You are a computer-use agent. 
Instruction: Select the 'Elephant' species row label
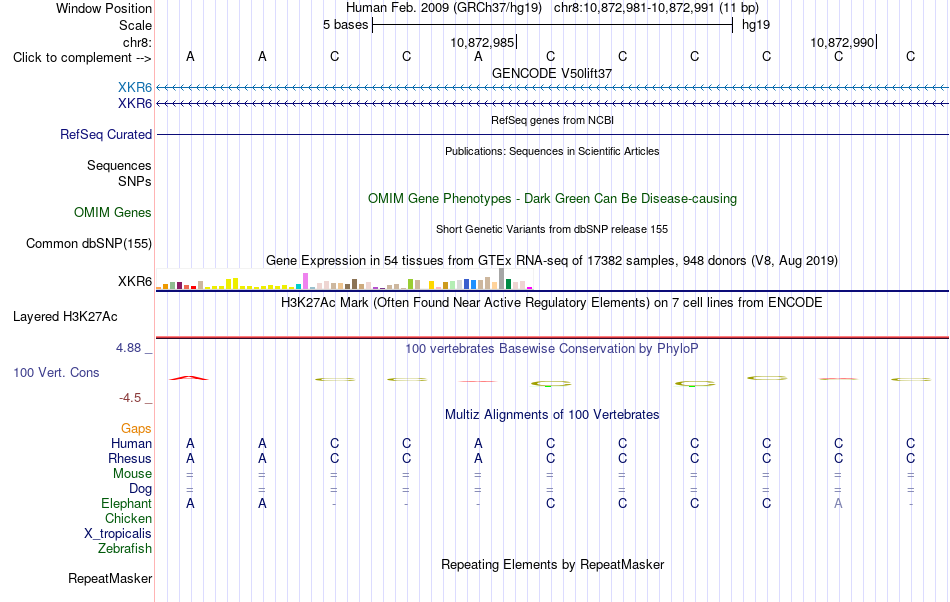126,503
